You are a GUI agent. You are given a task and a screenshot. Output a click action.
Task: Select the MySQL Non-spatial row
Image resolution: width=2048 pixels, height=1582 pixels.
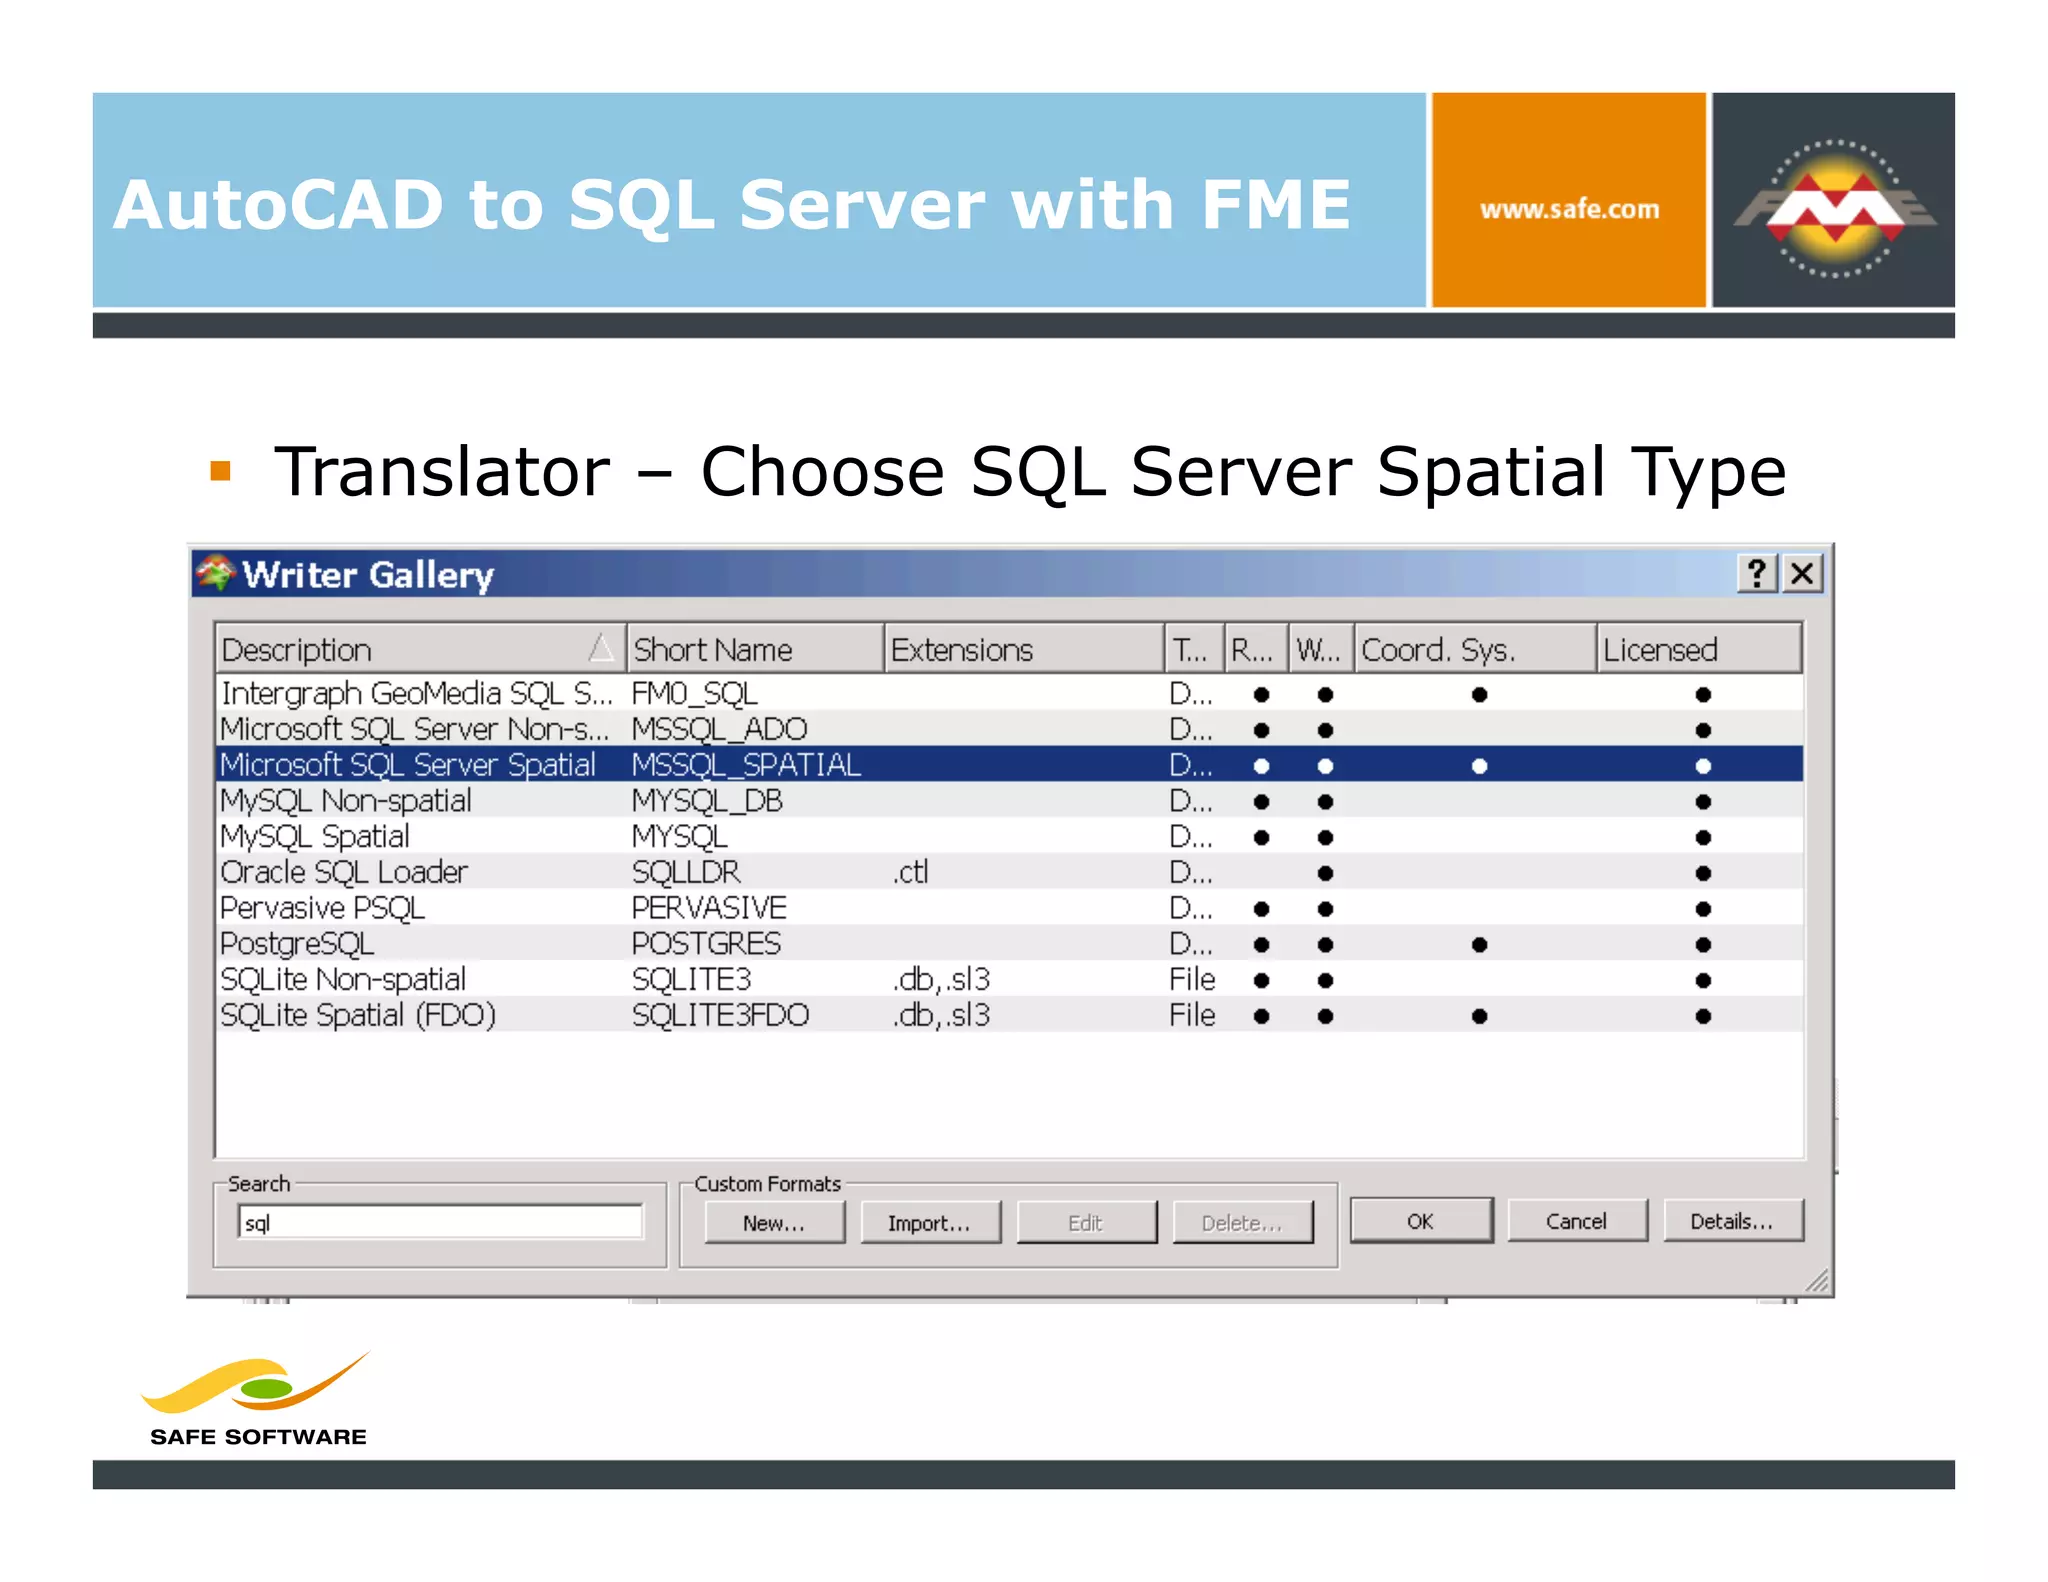point(1010,800)
